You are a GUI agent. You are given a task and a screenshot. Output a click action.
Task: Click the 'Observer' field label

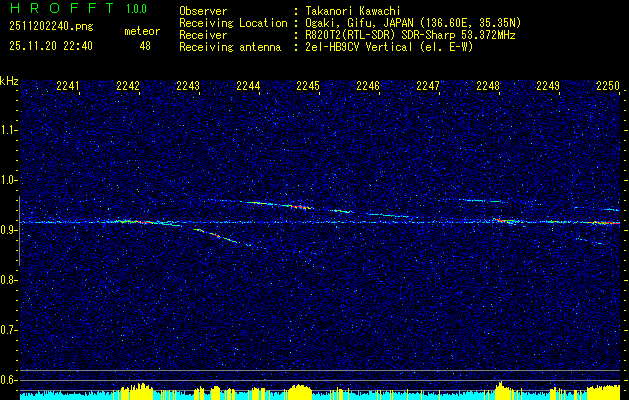coord(203,11)
